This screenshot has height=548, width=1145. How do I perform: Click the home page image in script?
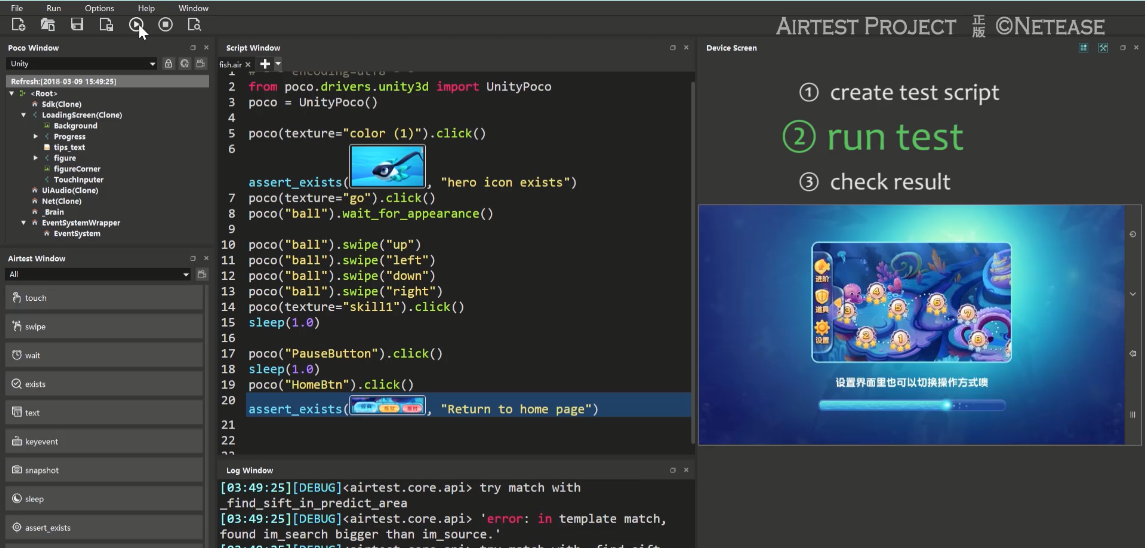pyautogui.click(x=387, y=405)
